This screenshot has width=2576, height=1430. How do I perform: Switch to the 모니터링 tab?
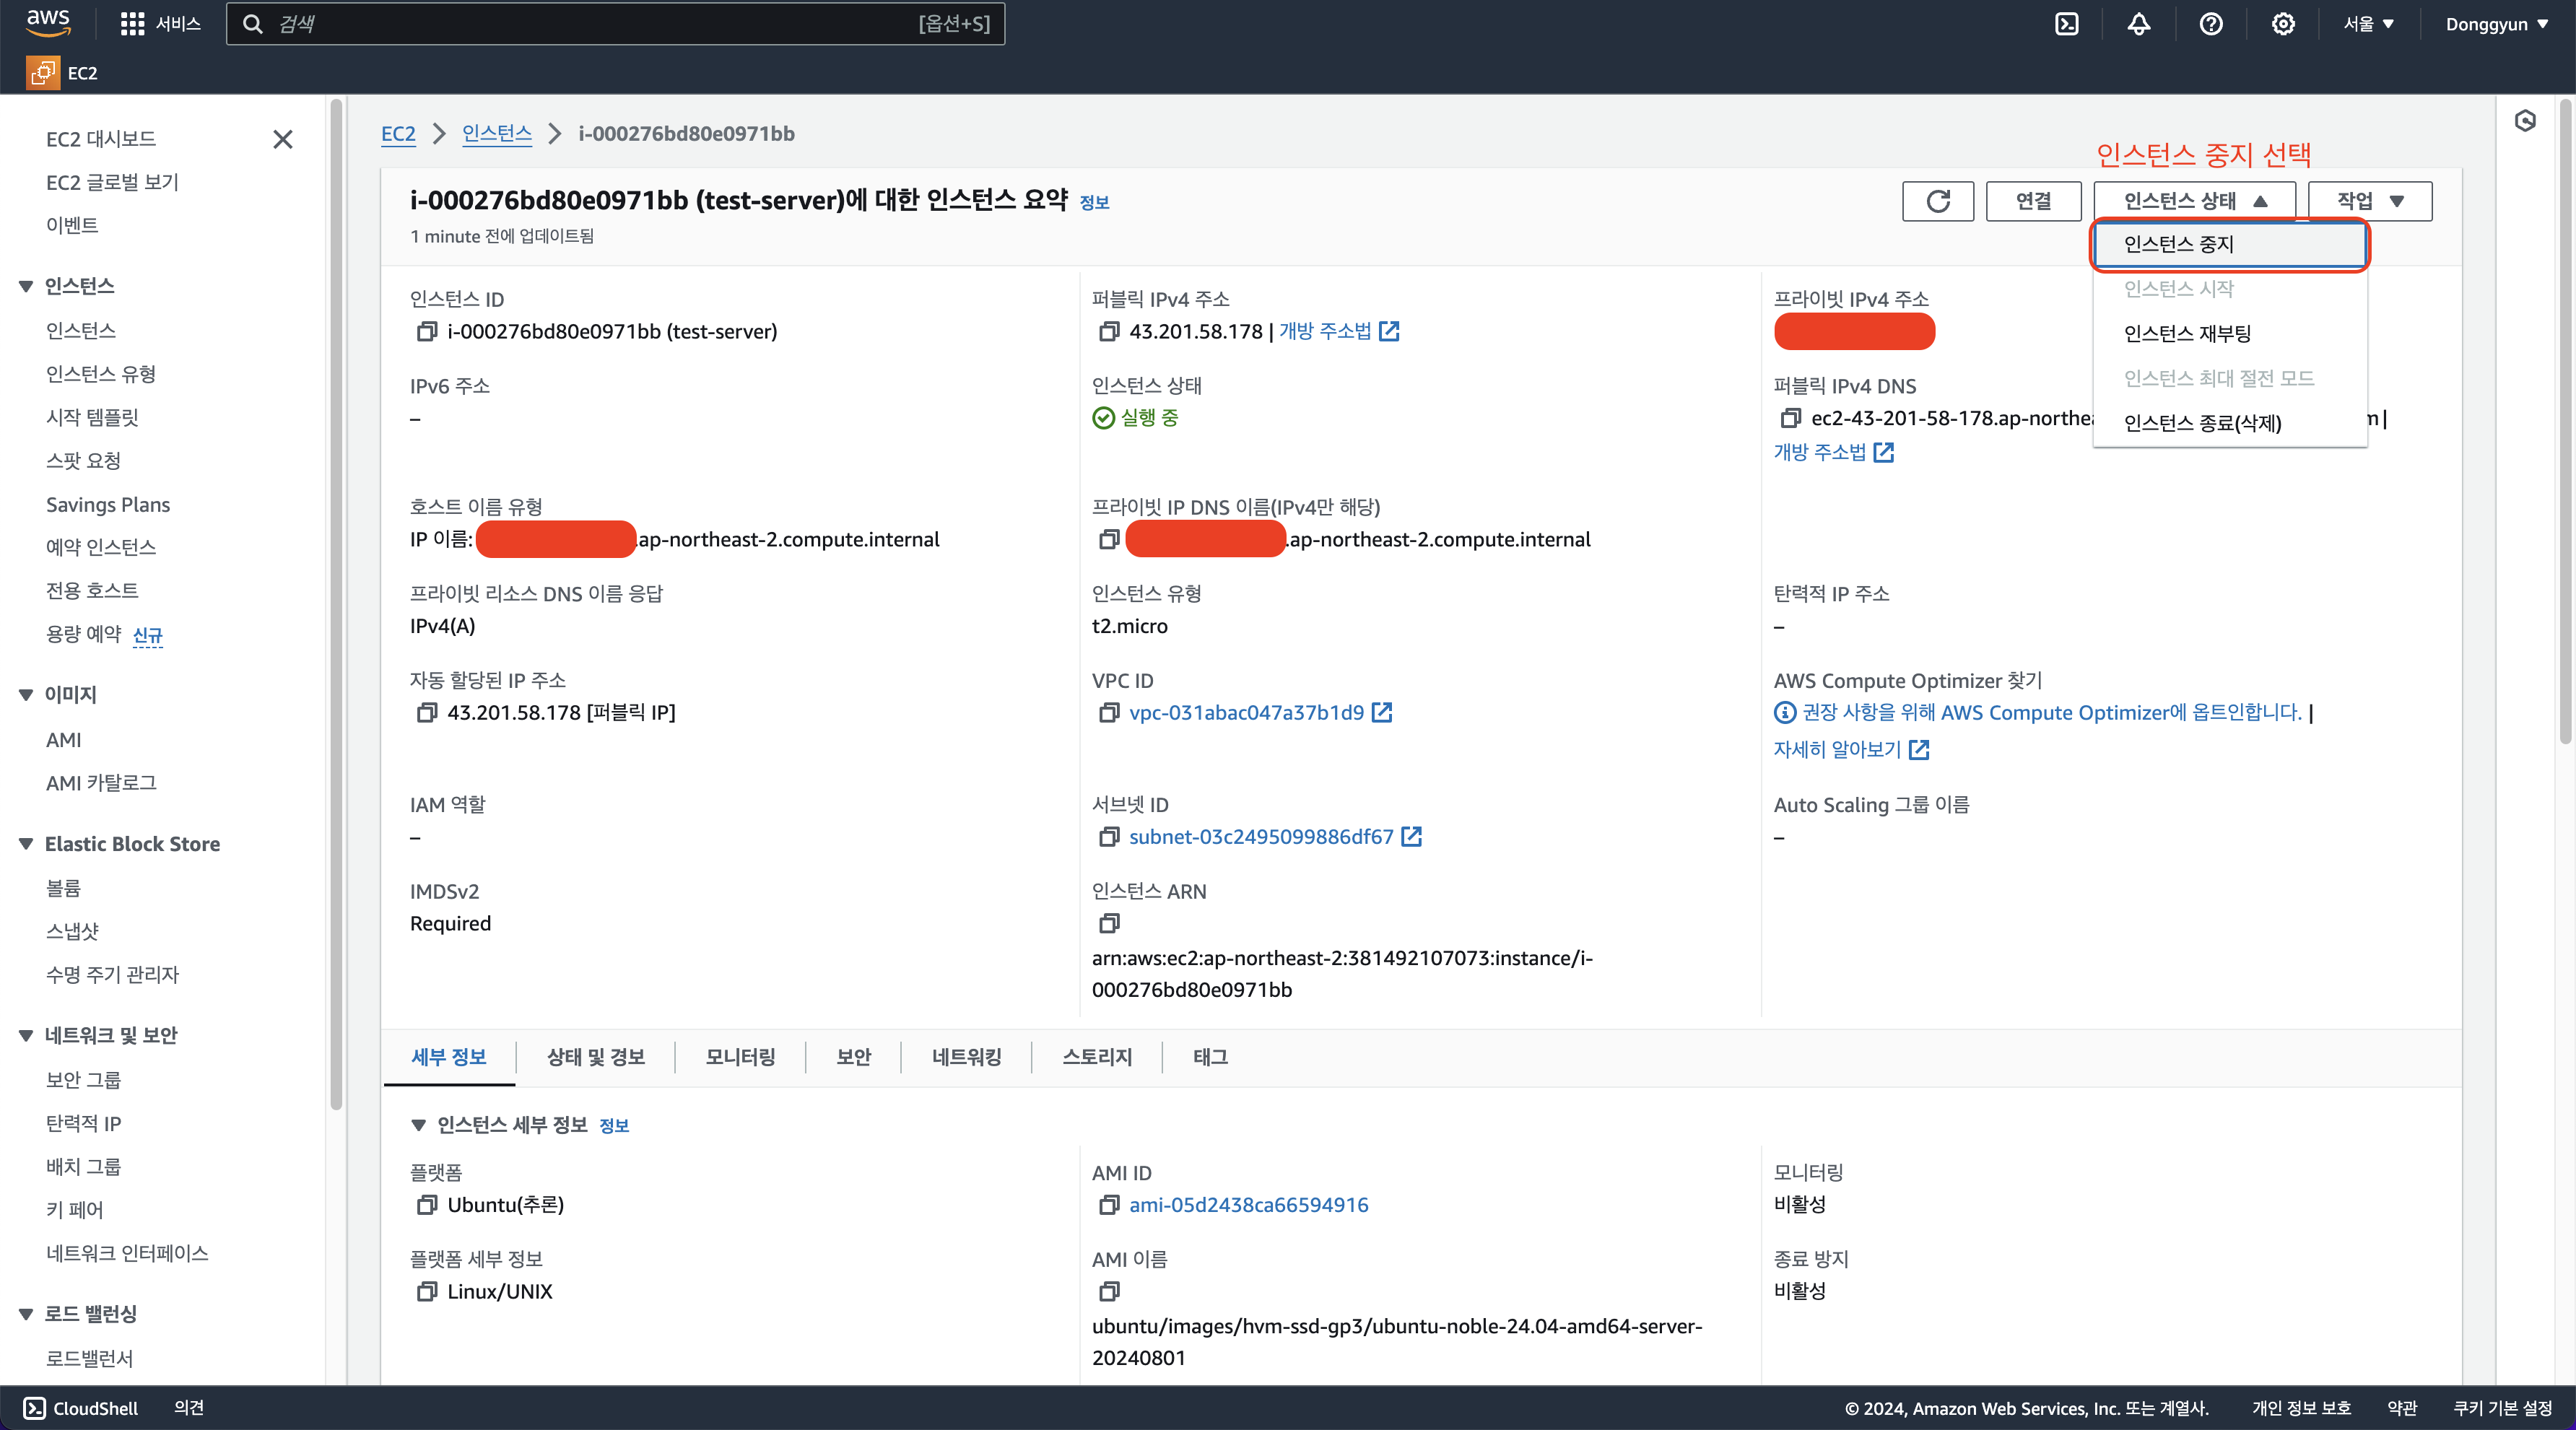pos(740,1057)
